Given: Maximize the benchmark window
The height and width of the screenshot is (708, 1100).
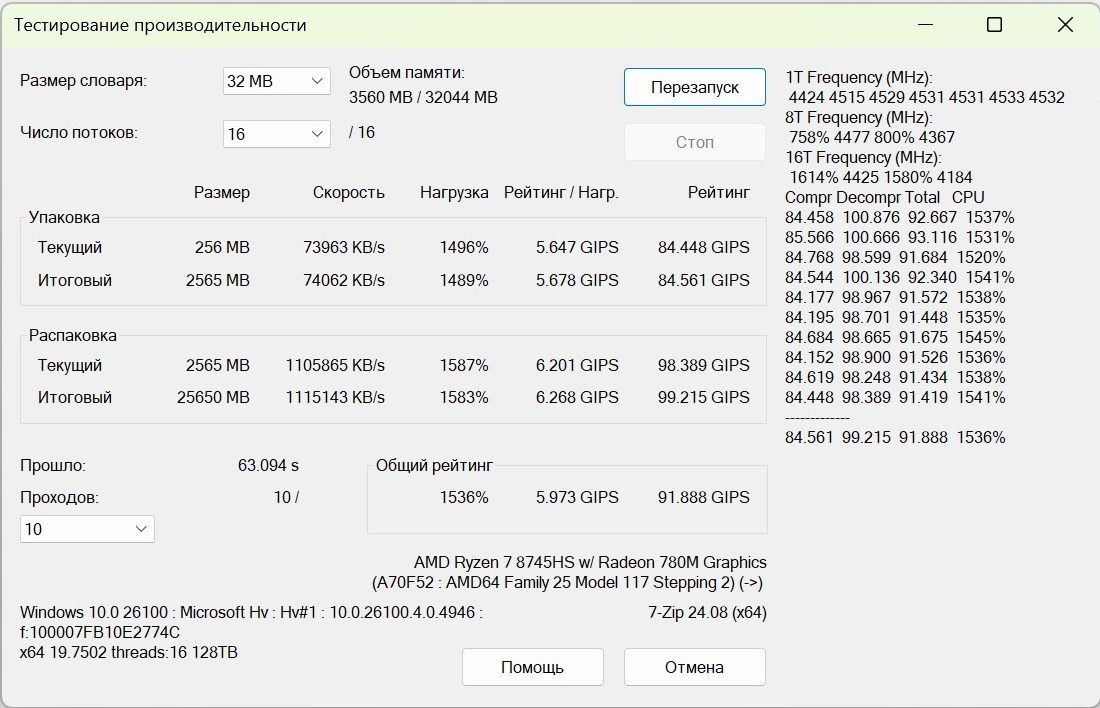Looking at the screenshot, I should pos(994,25).
